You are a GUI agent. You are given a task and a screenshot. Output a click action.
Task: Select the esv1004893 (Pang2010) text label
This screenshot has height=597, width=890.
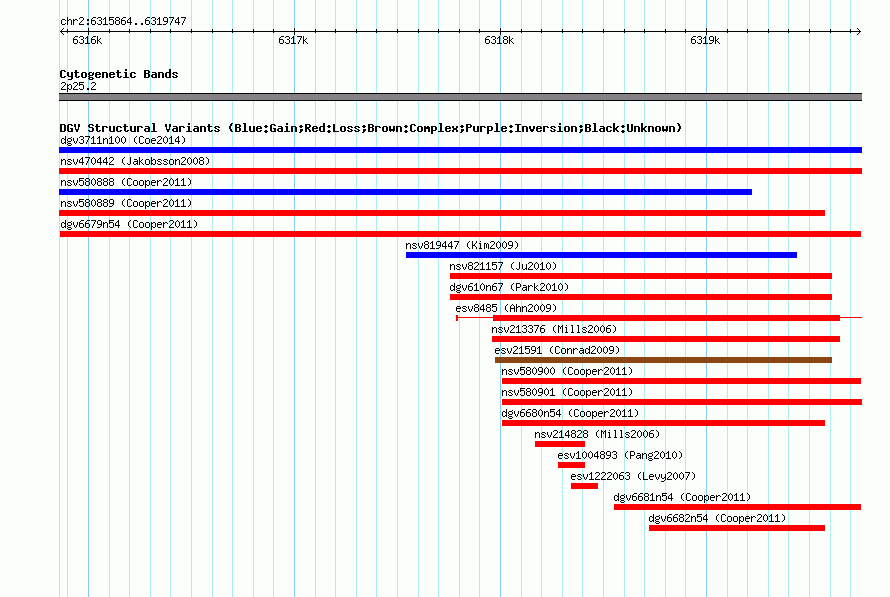coord(620,455)
